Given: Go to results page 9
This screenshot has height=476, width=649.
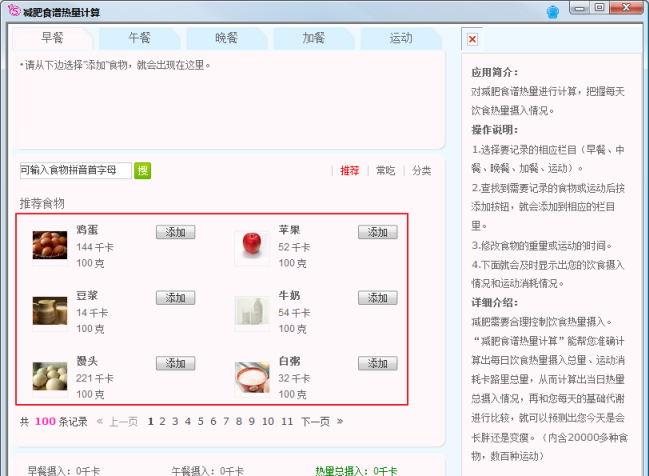Looking at the screenshot, I should point(252,421).
